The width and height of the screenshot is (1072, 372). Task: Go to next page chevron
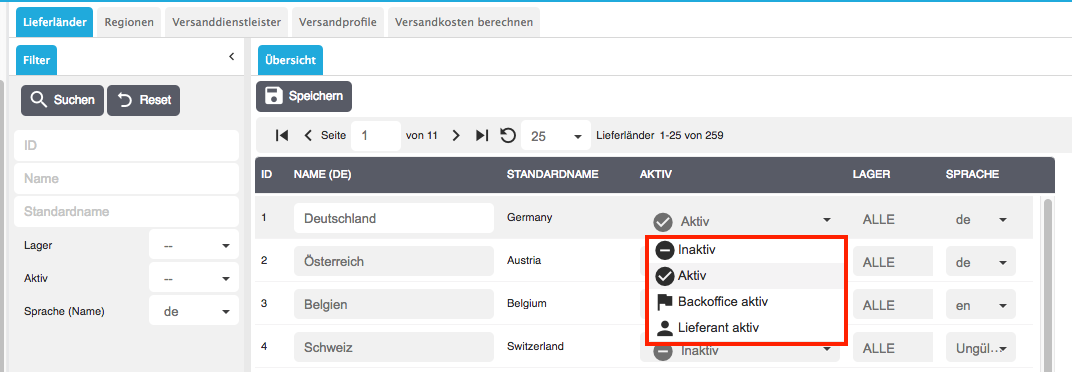(456, 135)
